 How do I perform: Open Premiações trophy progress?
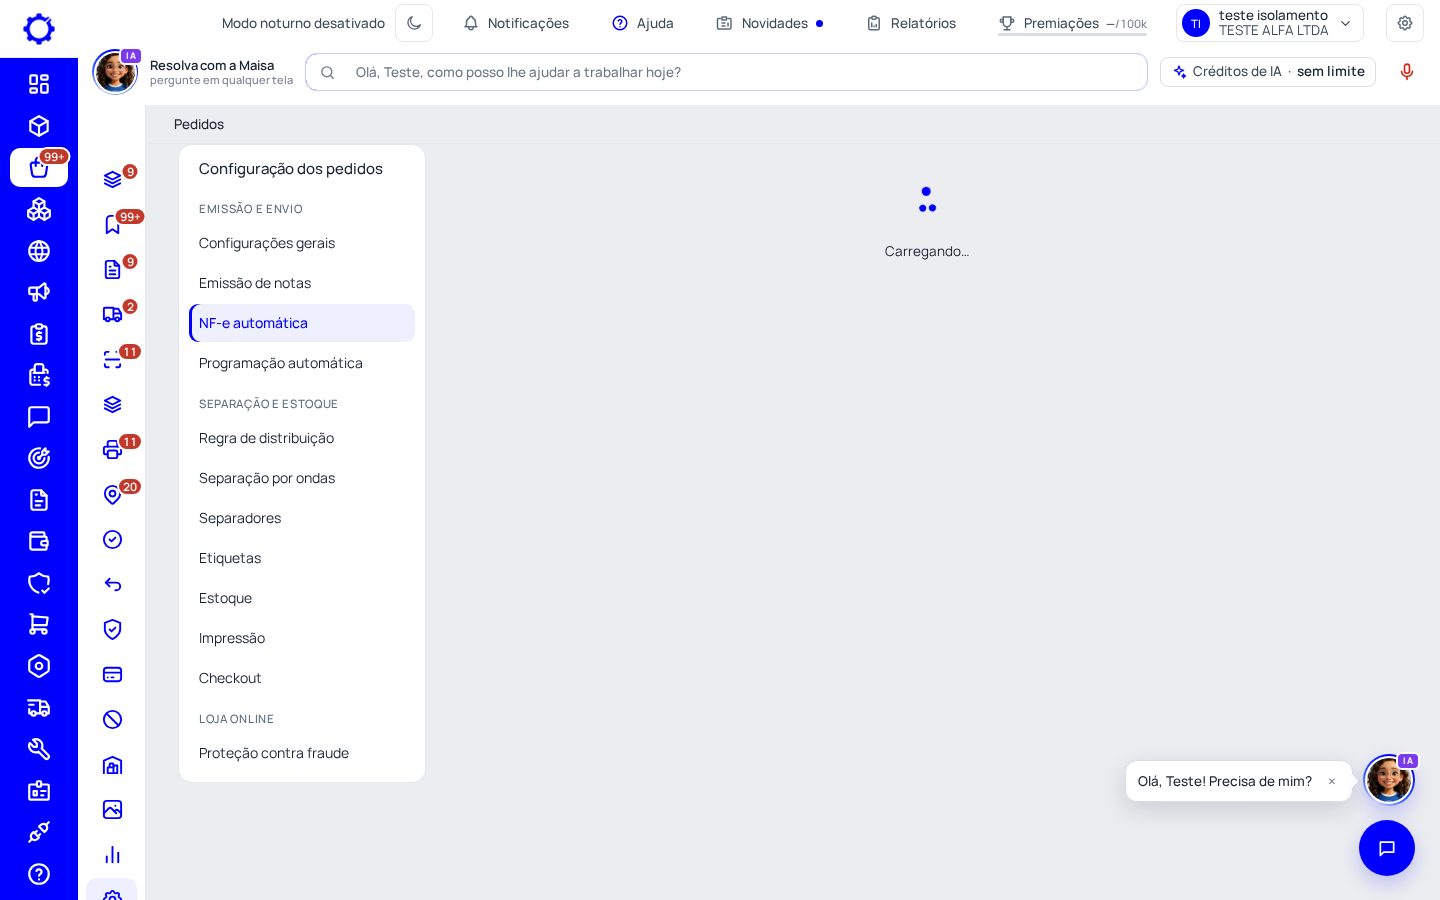pyautogui.click(x=1072, y=23)
